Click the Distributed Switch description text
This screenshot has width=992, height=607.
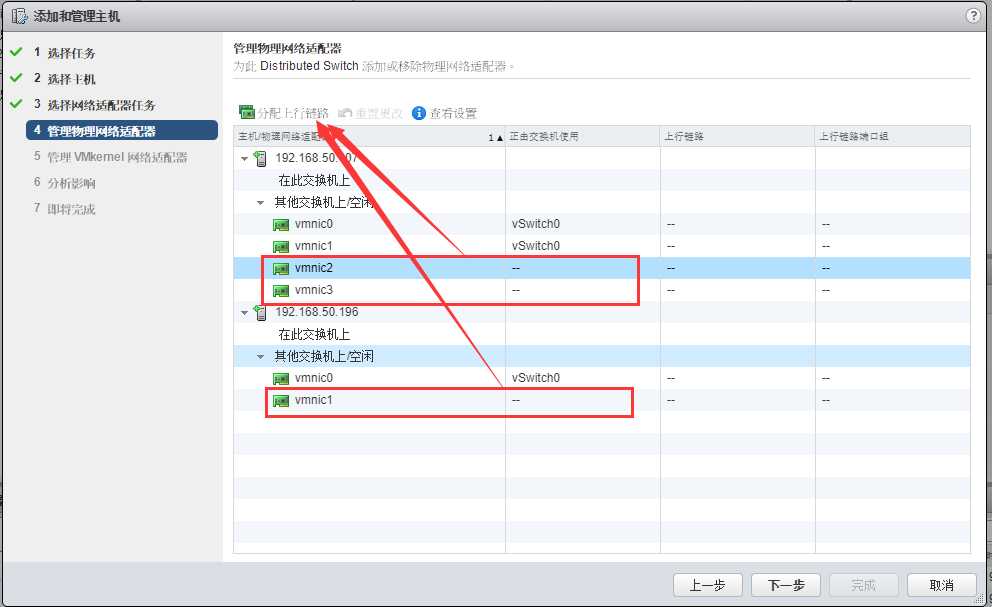[x=373, y=66]
